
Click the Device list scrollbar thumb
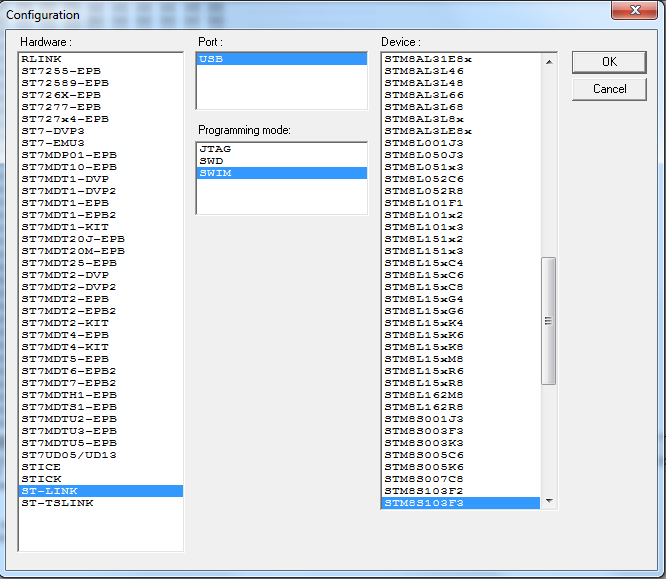[x=548, y=321]
